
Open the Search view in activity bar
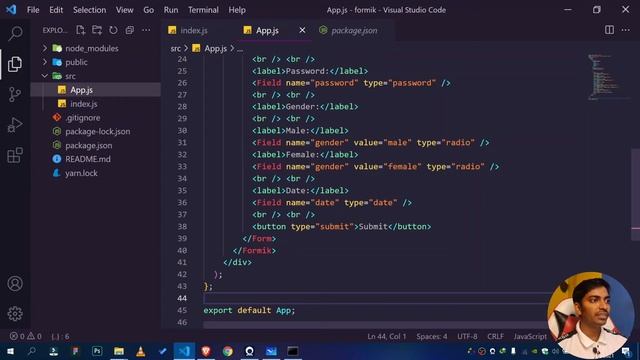click(15, 33)
